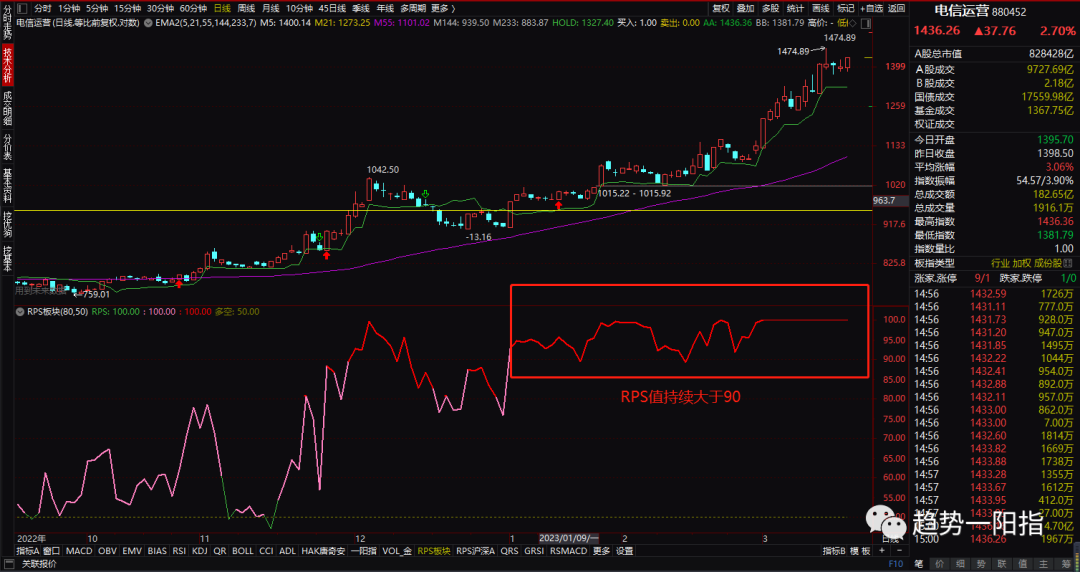Select the 月线 monthly period

point(270,8)
